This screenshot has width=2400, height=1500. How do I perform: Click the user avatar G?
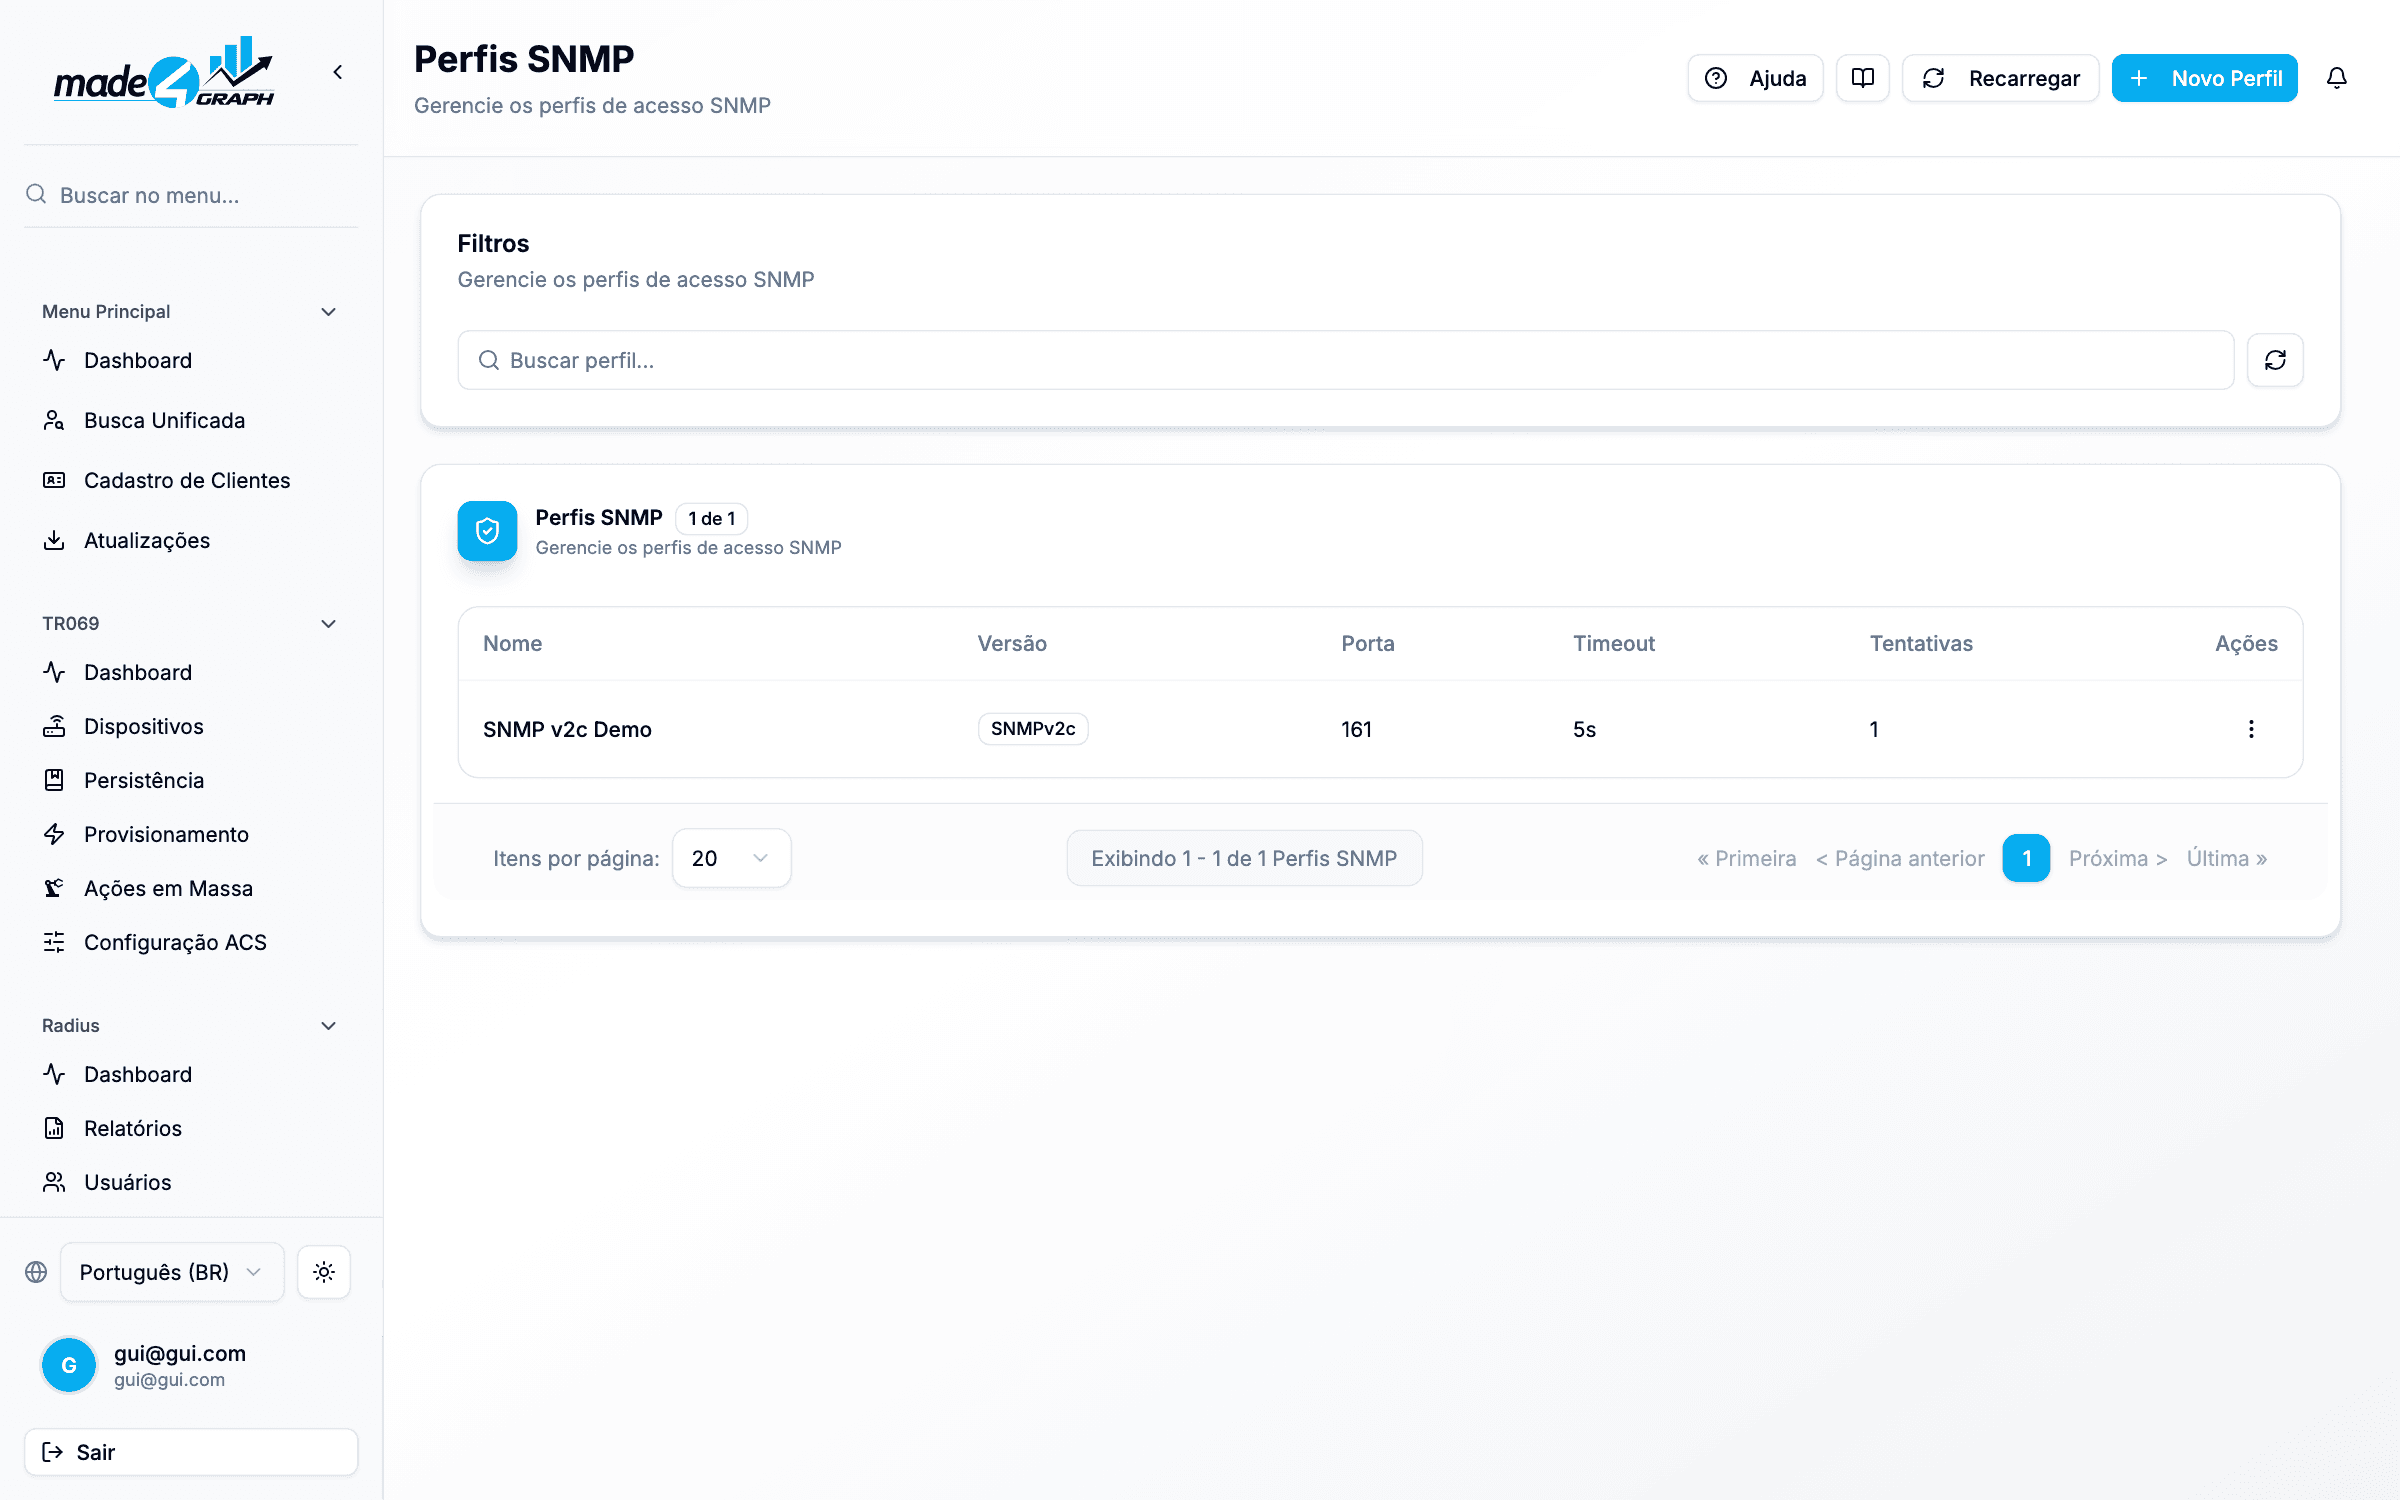tap(69, 1365)
